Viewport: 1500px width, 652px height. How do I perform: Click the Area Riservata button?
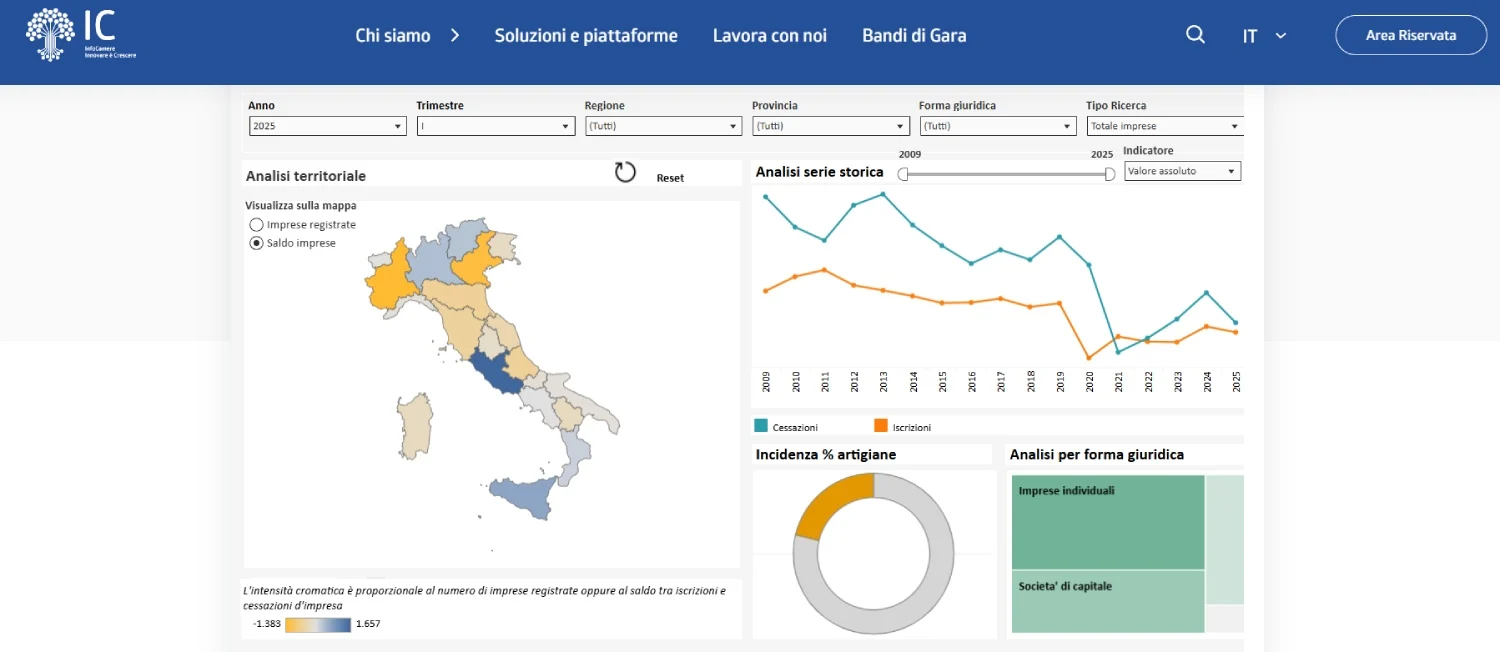[1411, 34]
